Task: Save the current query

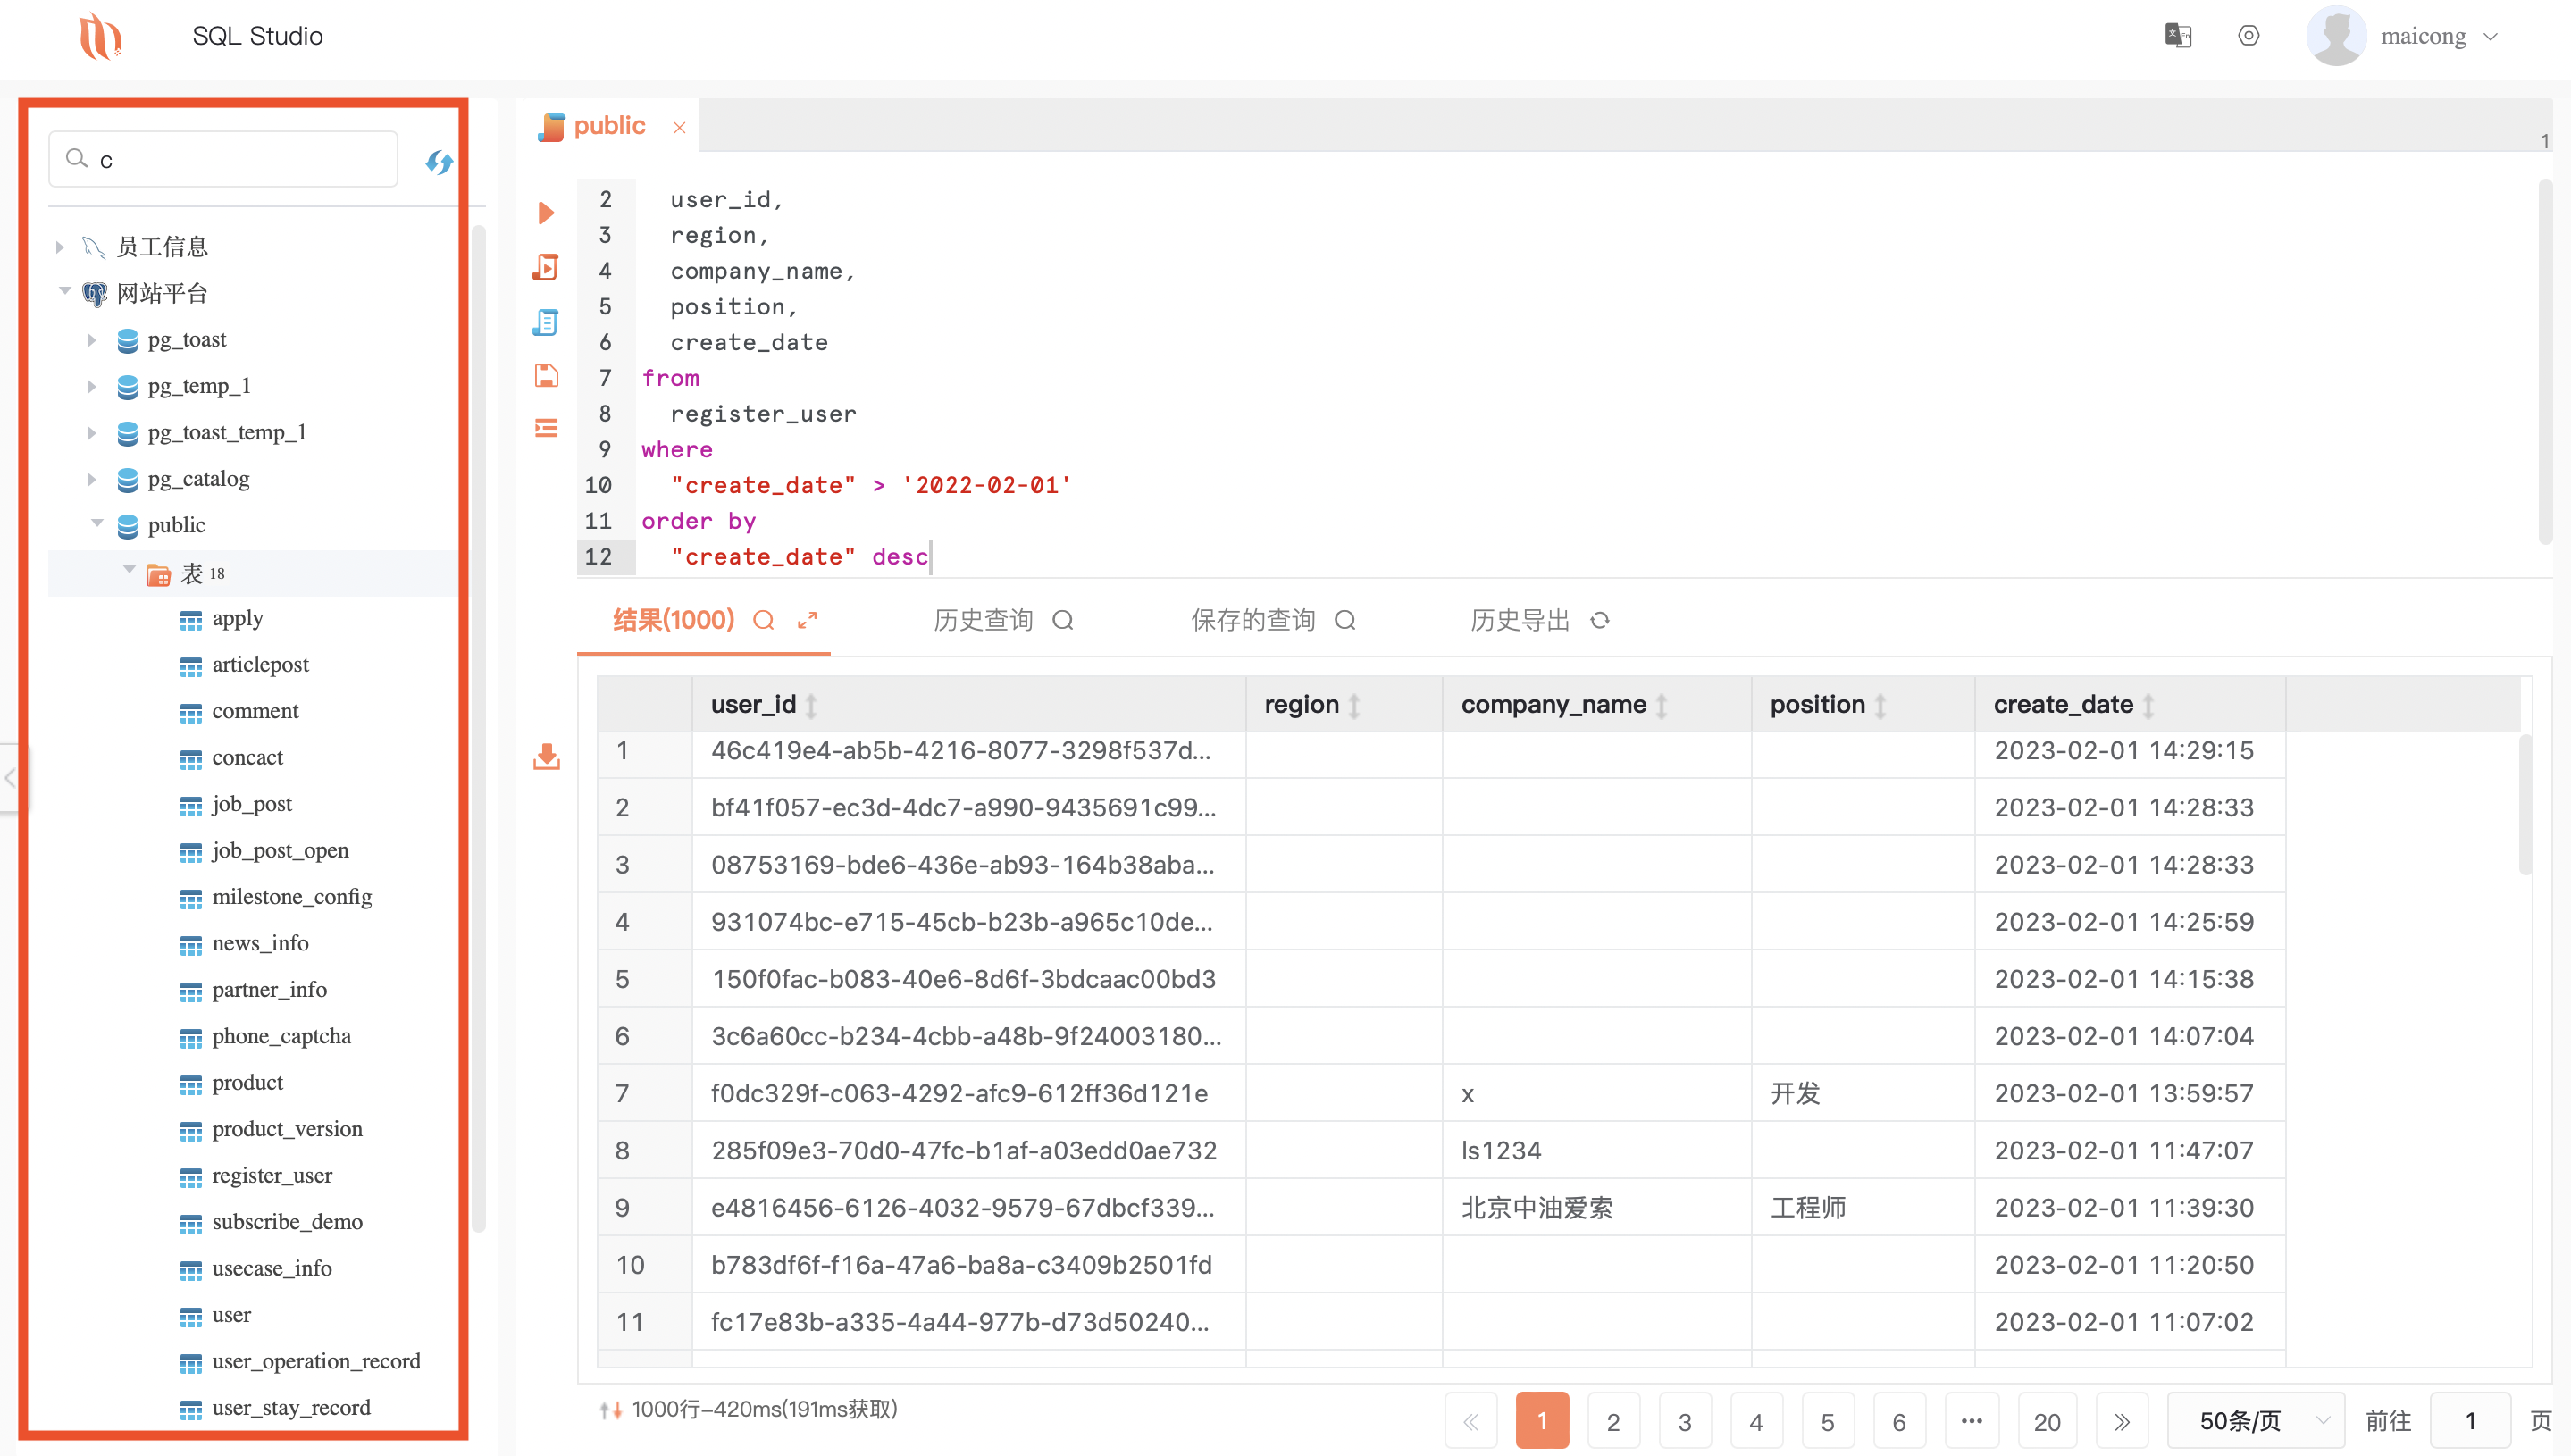Action: [x=545, y=376]
